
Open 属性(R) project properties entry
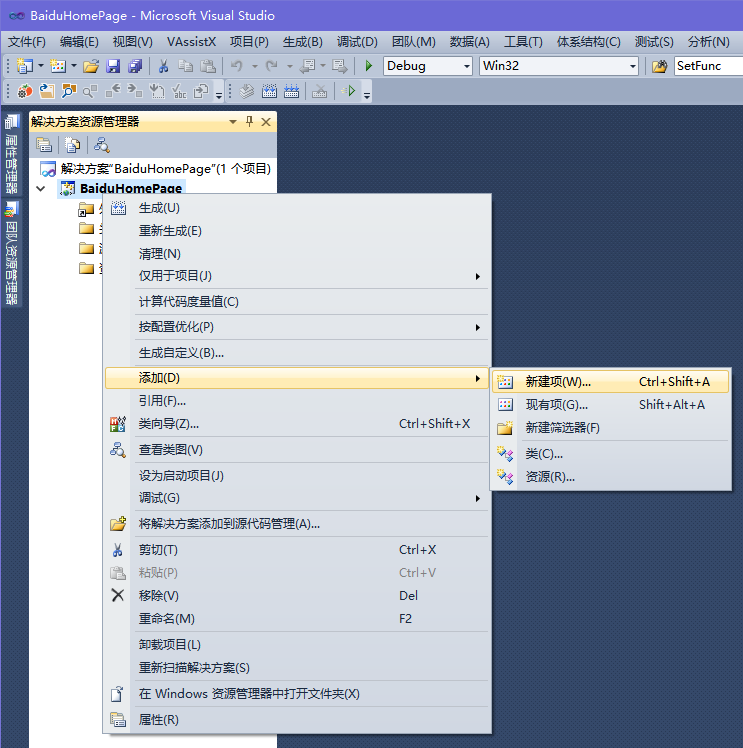click(298, 719)
